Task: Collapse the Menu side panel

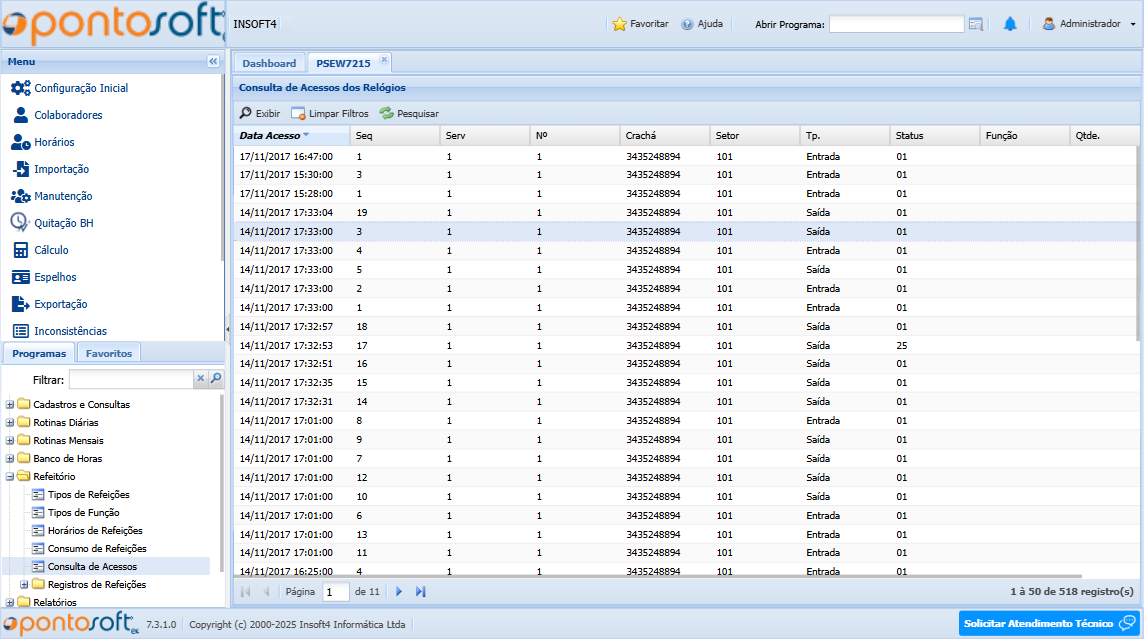Action: pyautogui.click(x=213, y=62)
